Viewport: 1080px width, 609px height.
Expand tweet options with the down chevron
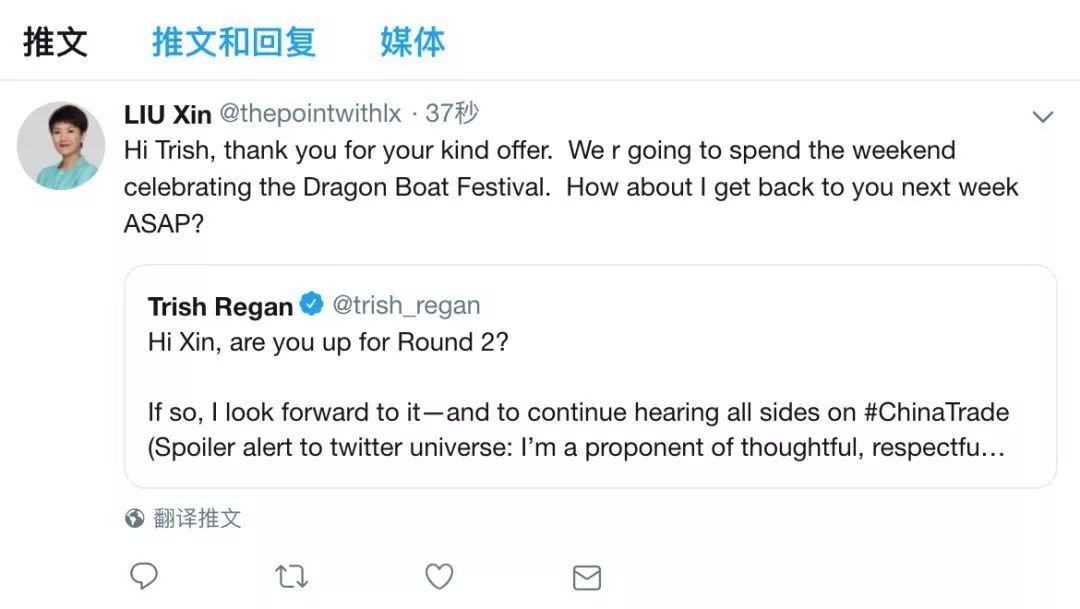[x=1043, y=117]
